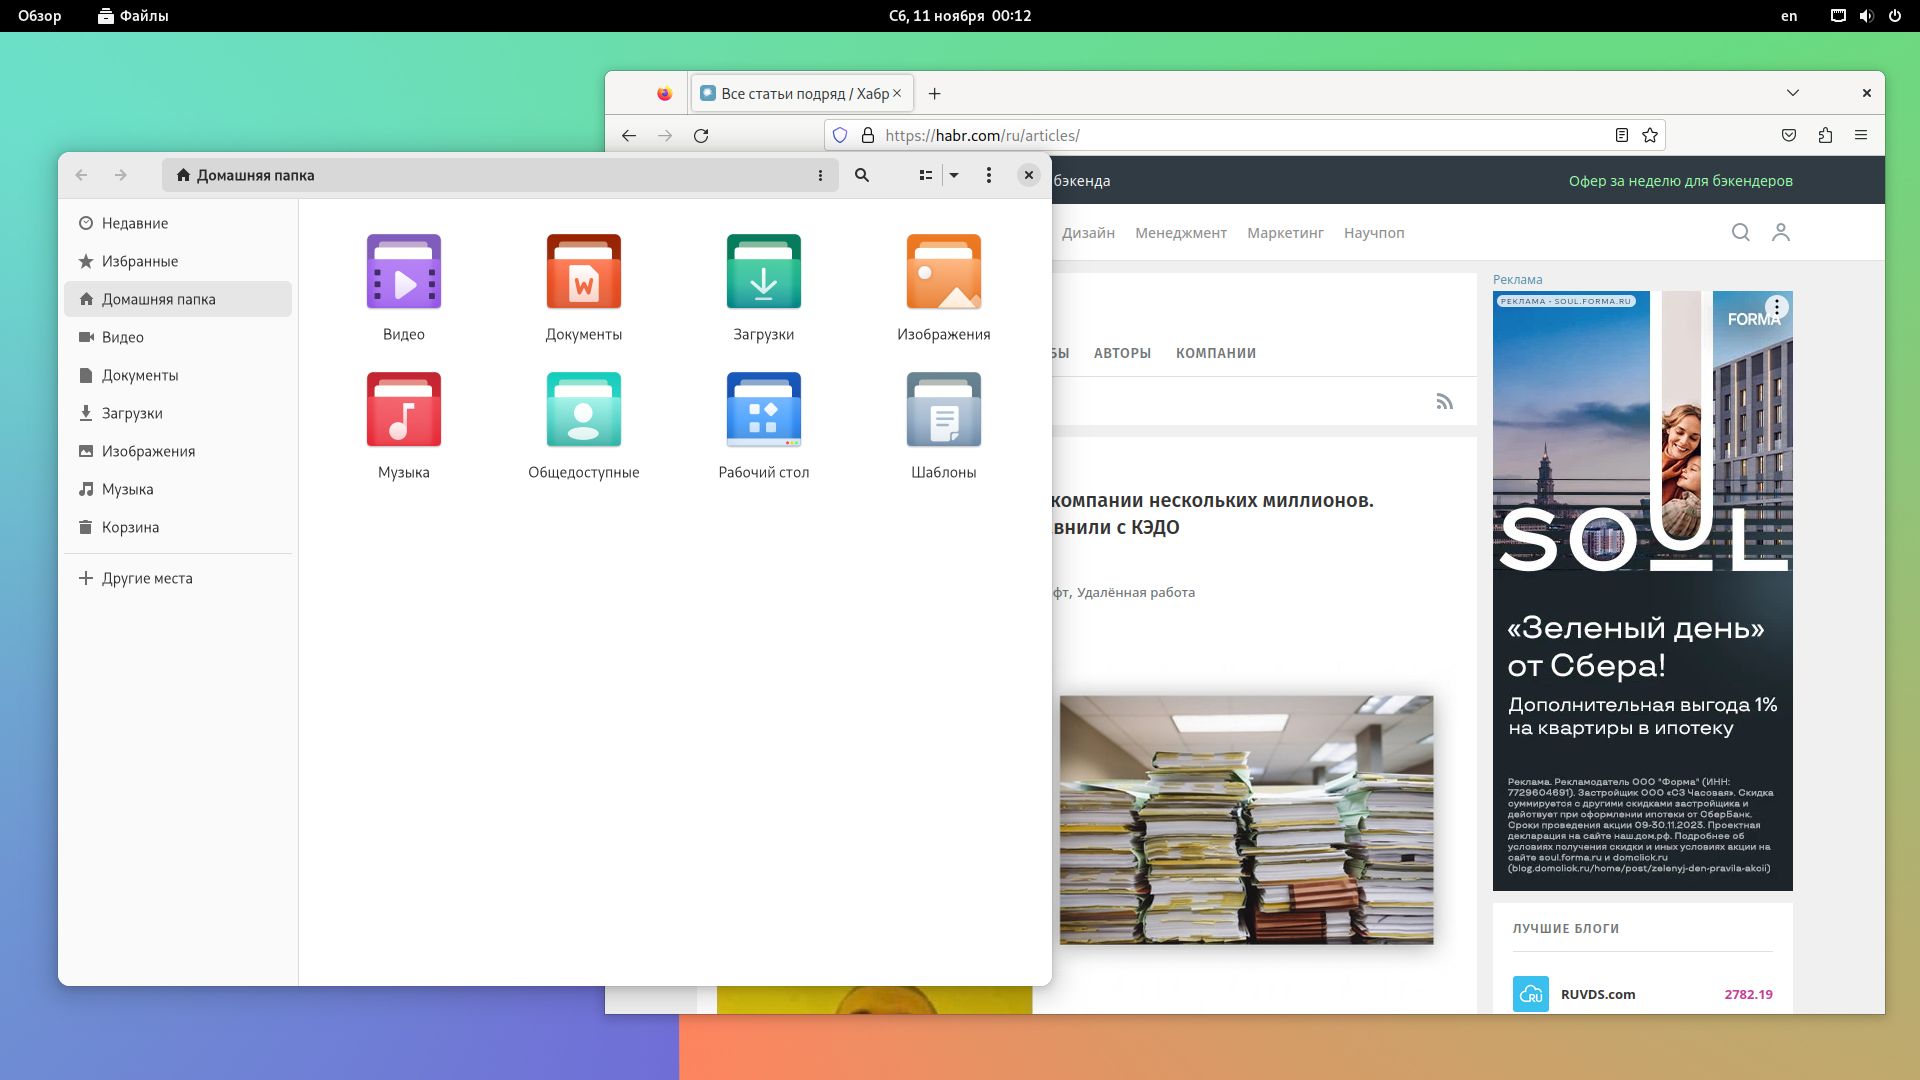Screen dimensions: 1920x1080
Task: Open Firefox hamburger menu
Action: pyautogui.click(x=1861, y=135)
